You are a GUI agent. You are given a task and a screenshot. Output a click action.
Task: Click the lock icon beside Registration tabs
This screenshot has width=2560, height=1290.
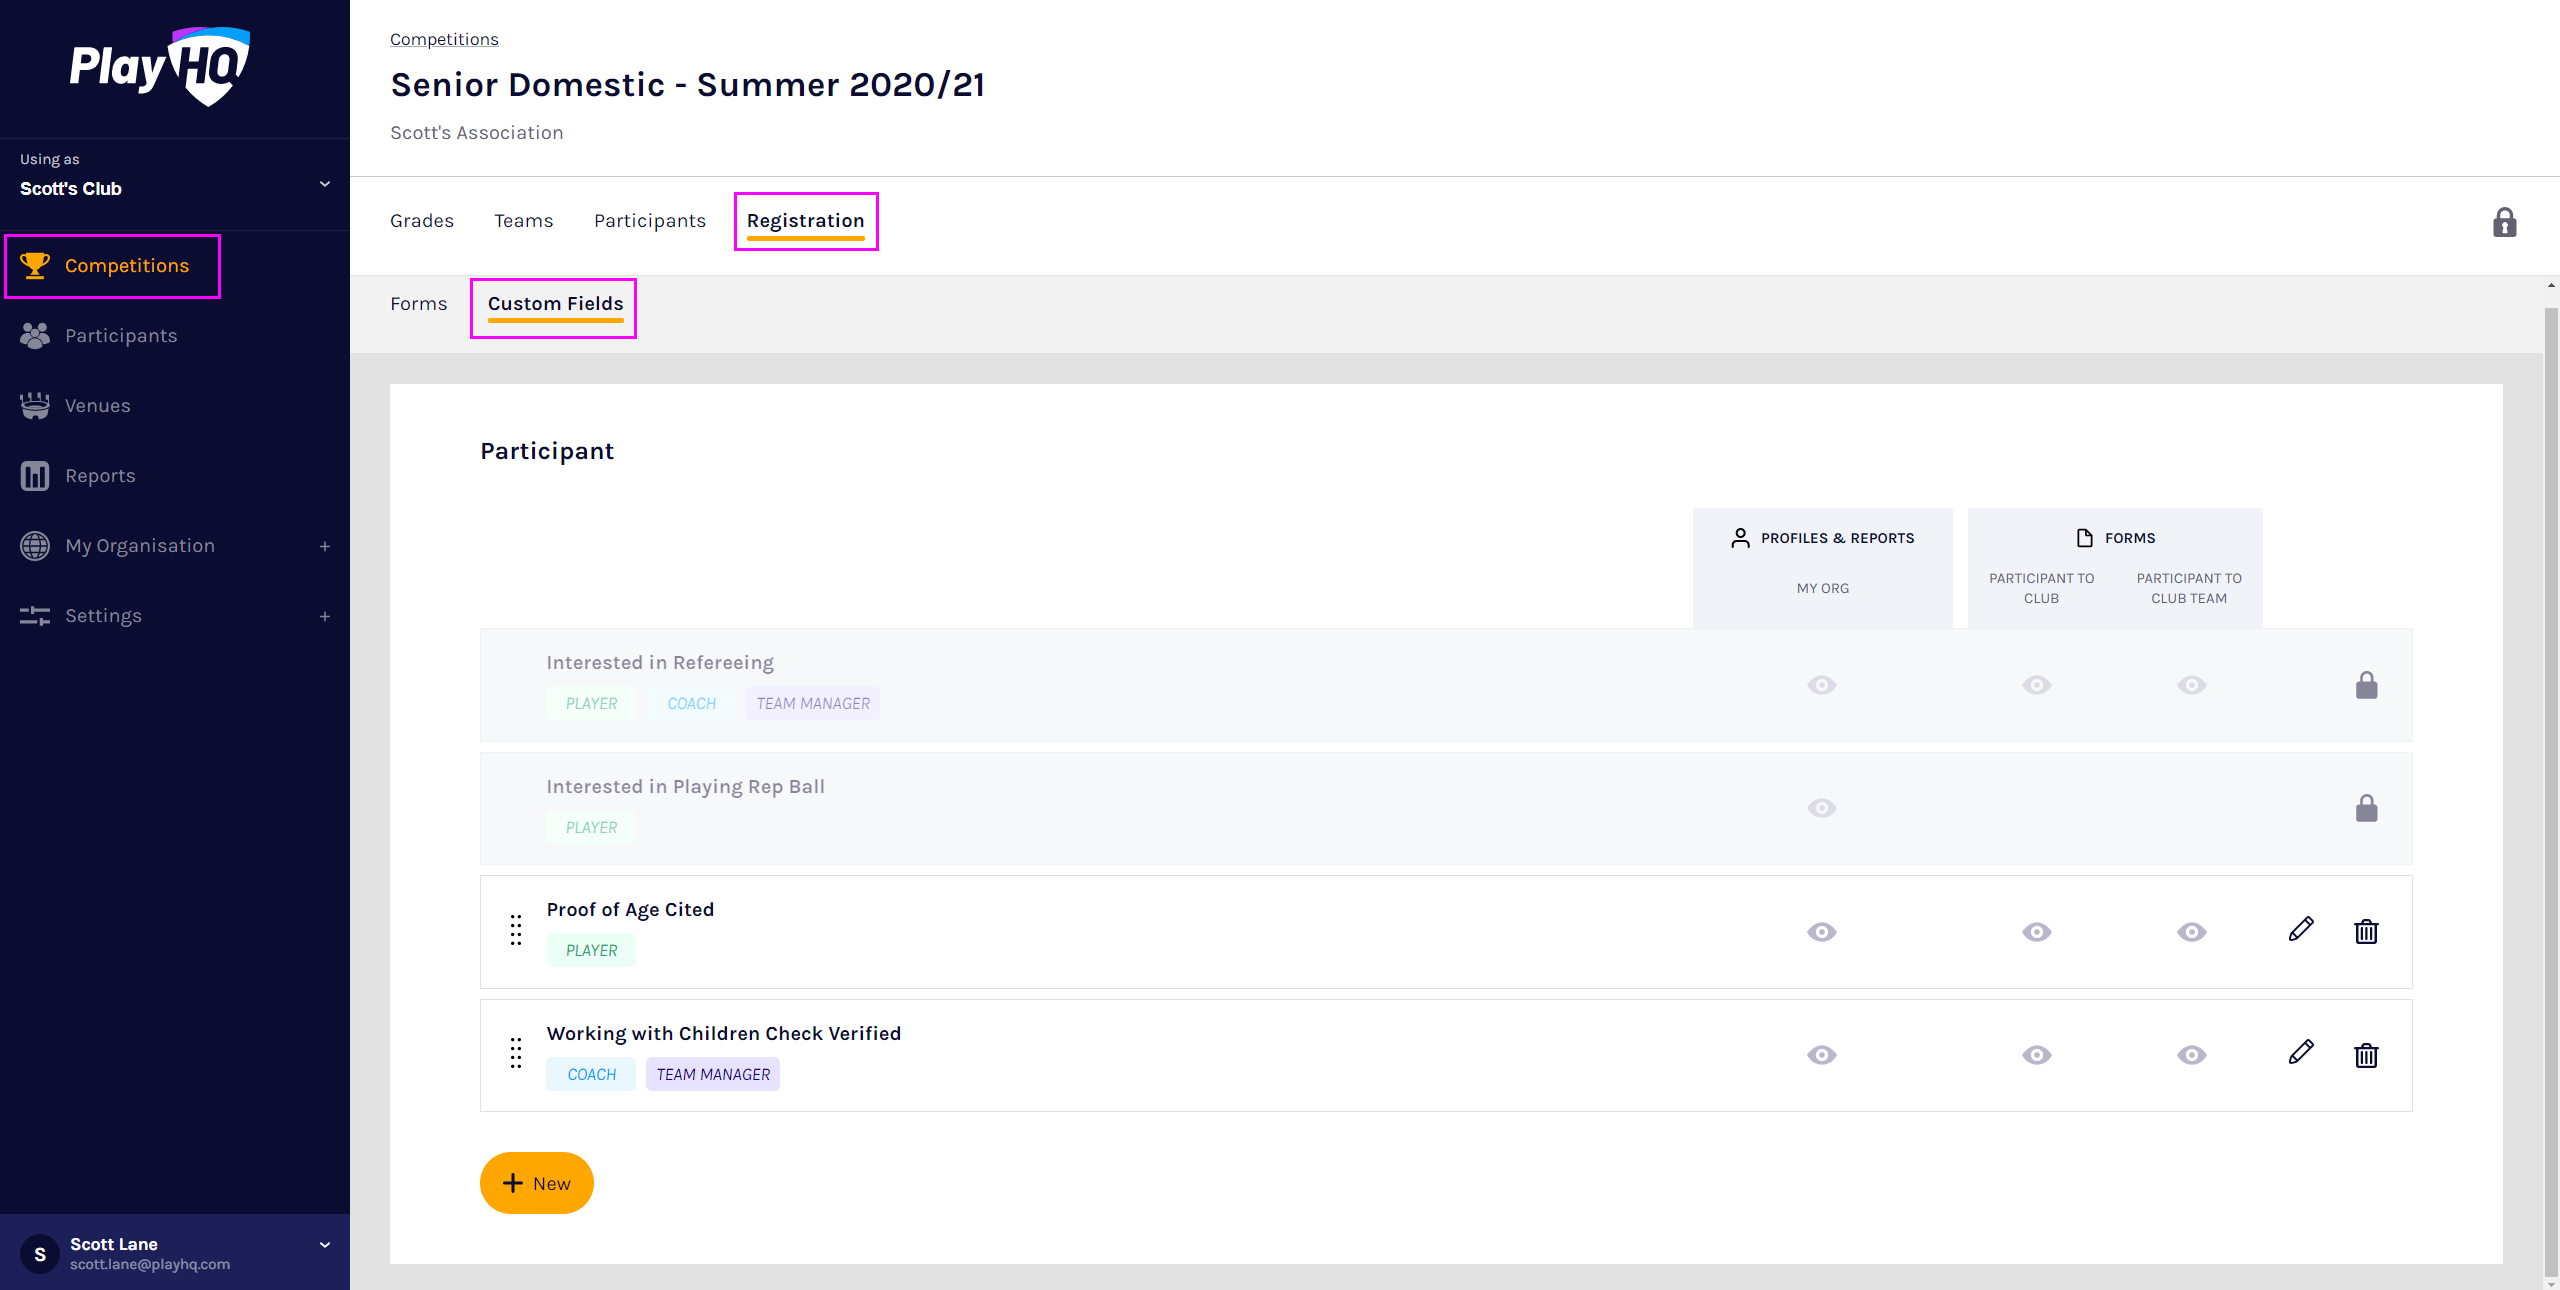point(2504,222)
